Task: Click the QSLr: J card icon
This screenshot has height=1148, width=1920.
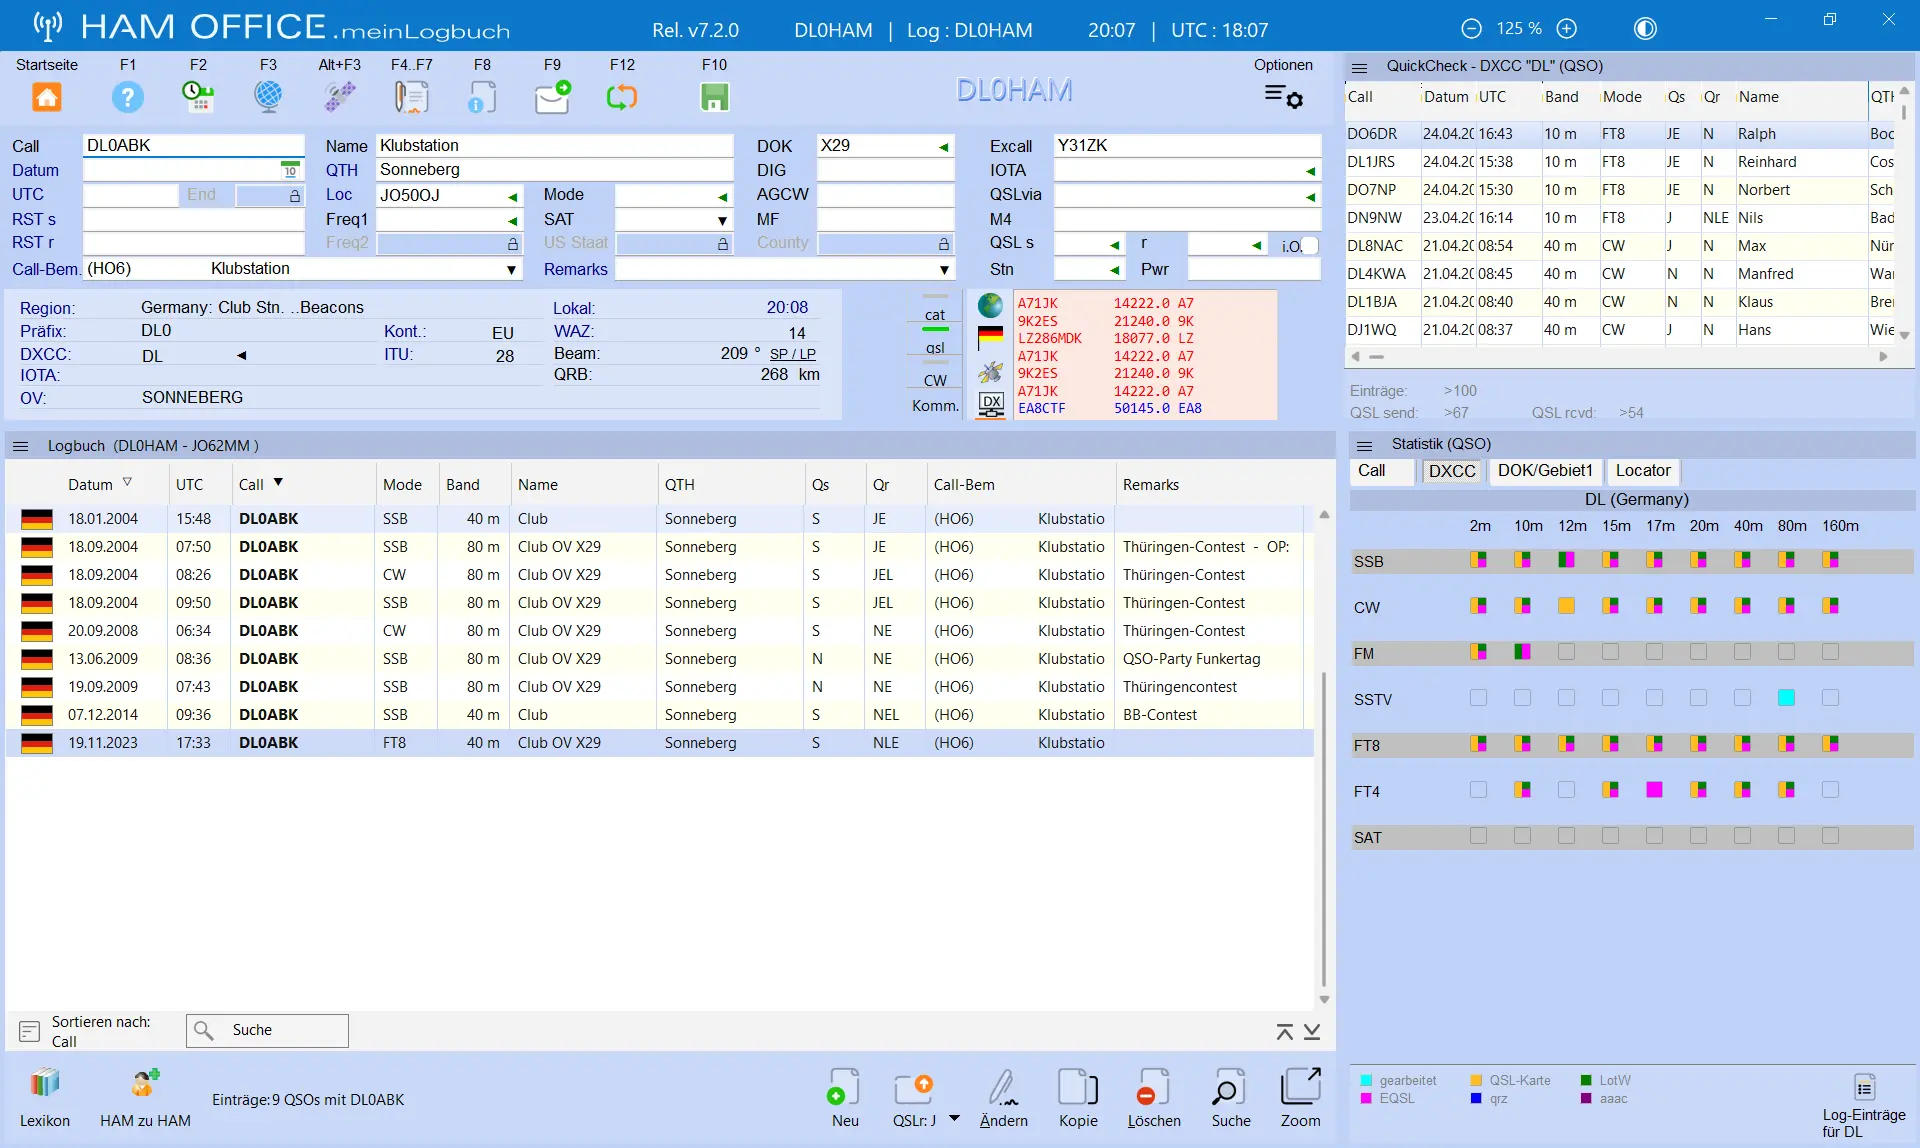Action: coord(914,1088)
